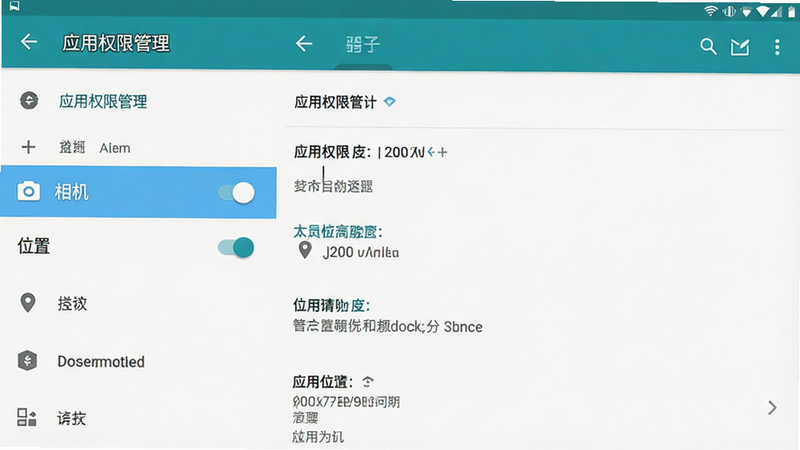Click the 位用猜吻度: heading

331,305
